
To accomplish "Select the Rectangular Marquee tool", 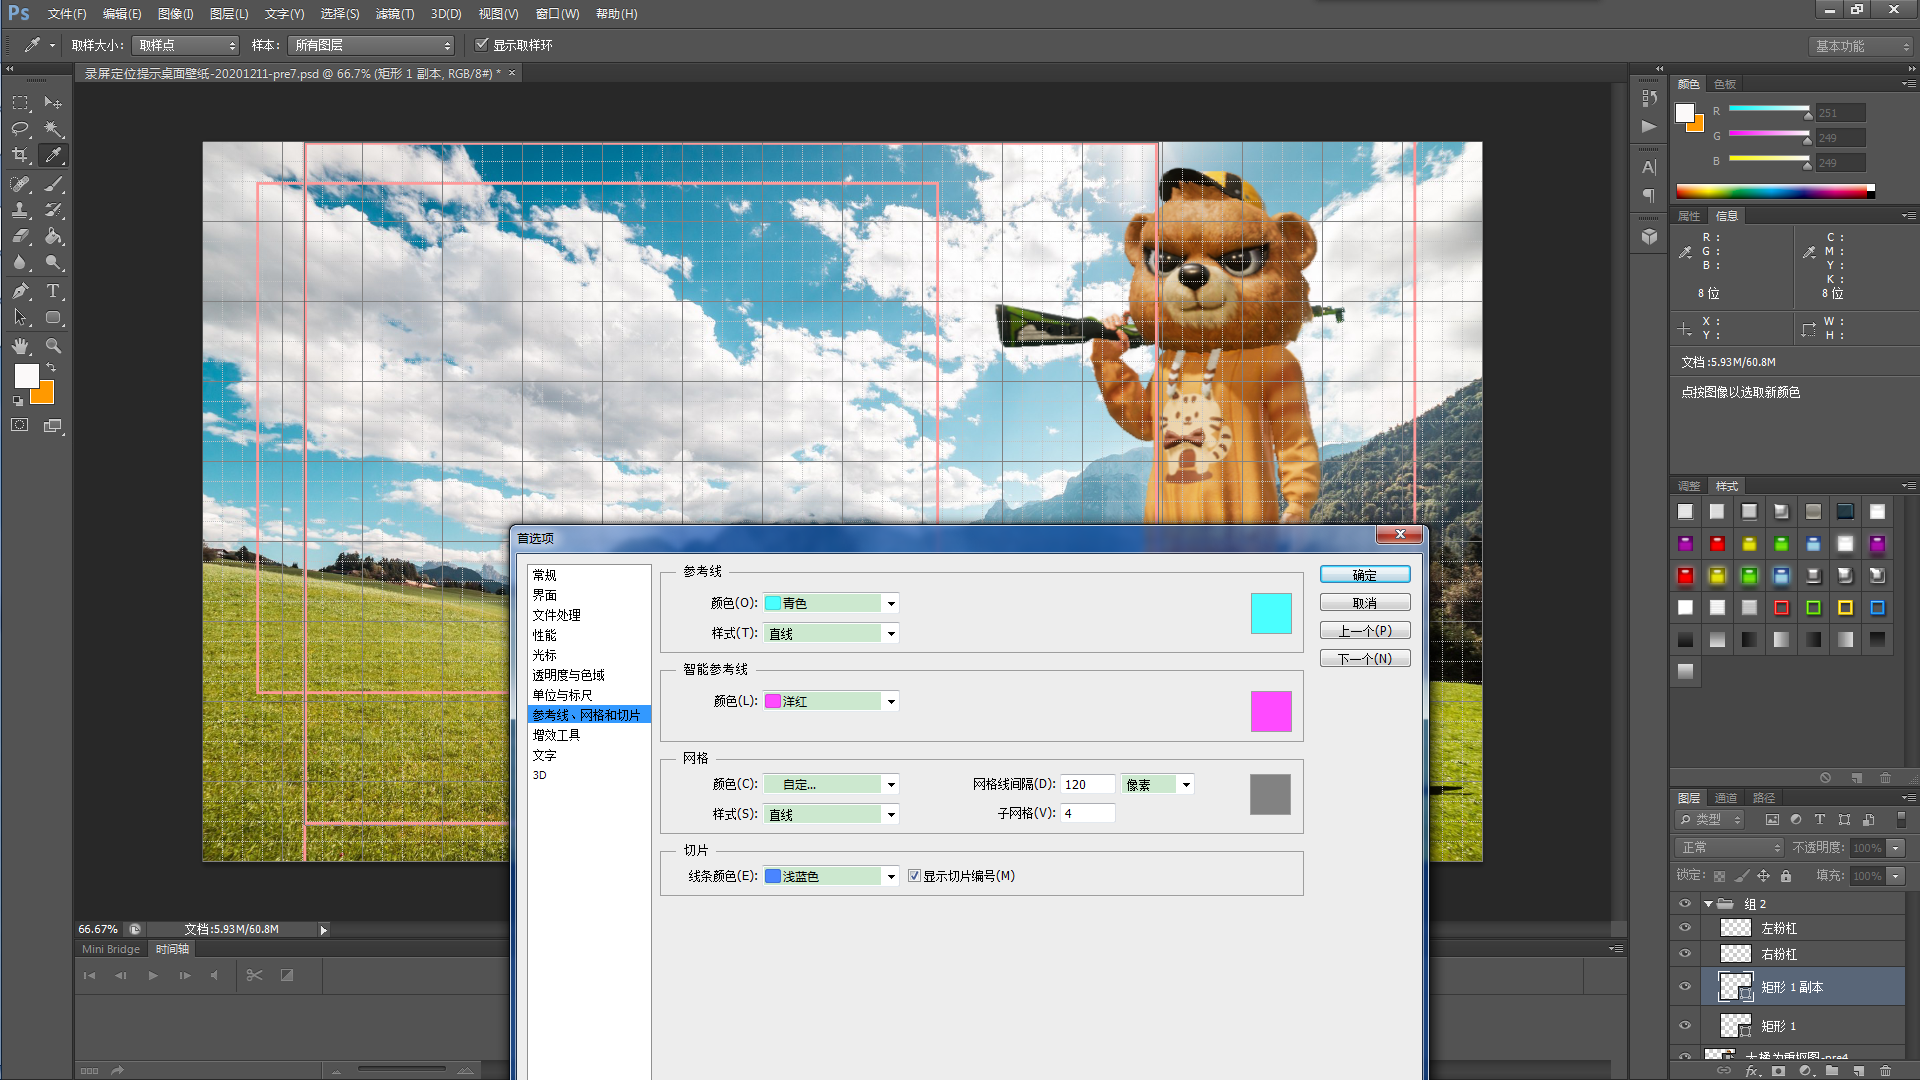I will (x=20, y=103).
